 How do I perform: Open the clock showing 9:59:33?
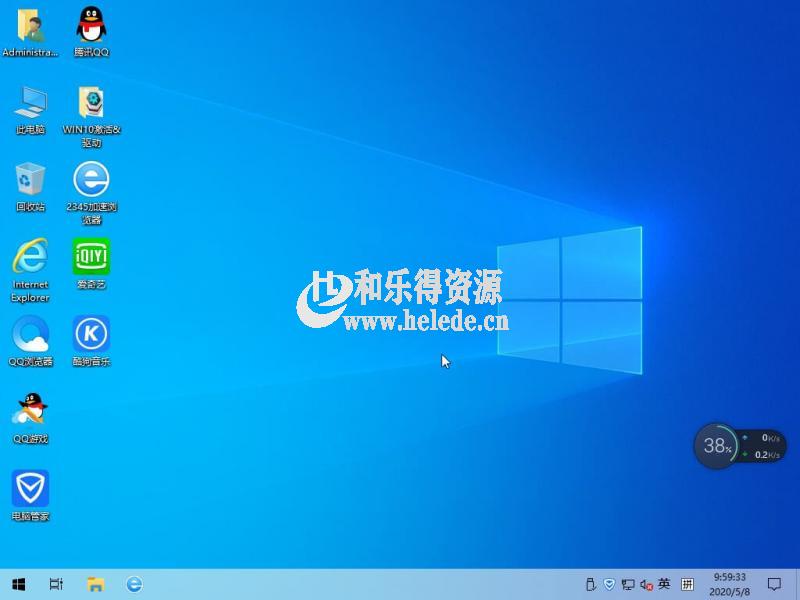pyautogui.click(x=730, y=584)
